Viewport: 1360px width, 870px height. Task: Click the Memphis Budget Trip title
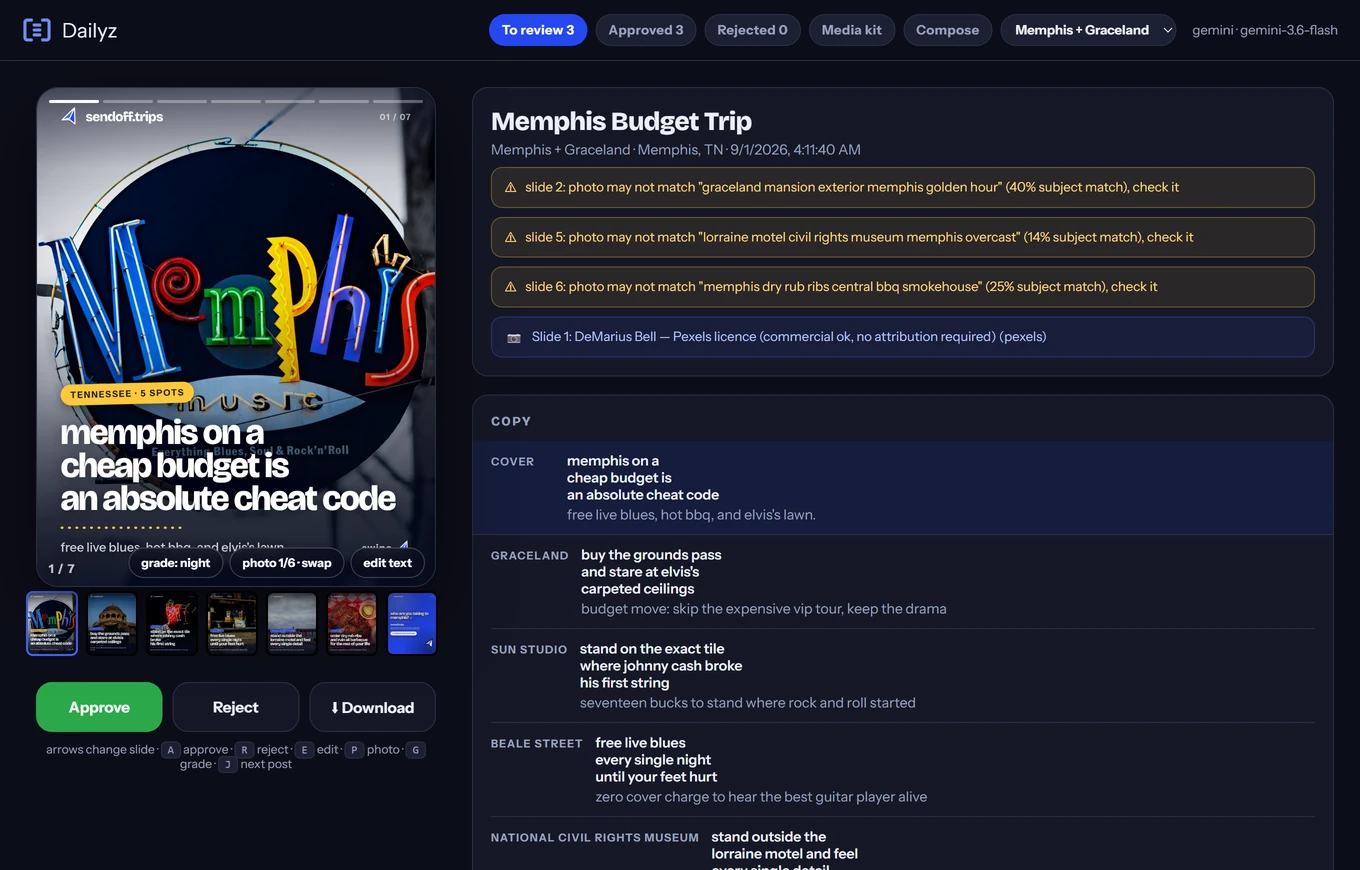pos(621,121)
